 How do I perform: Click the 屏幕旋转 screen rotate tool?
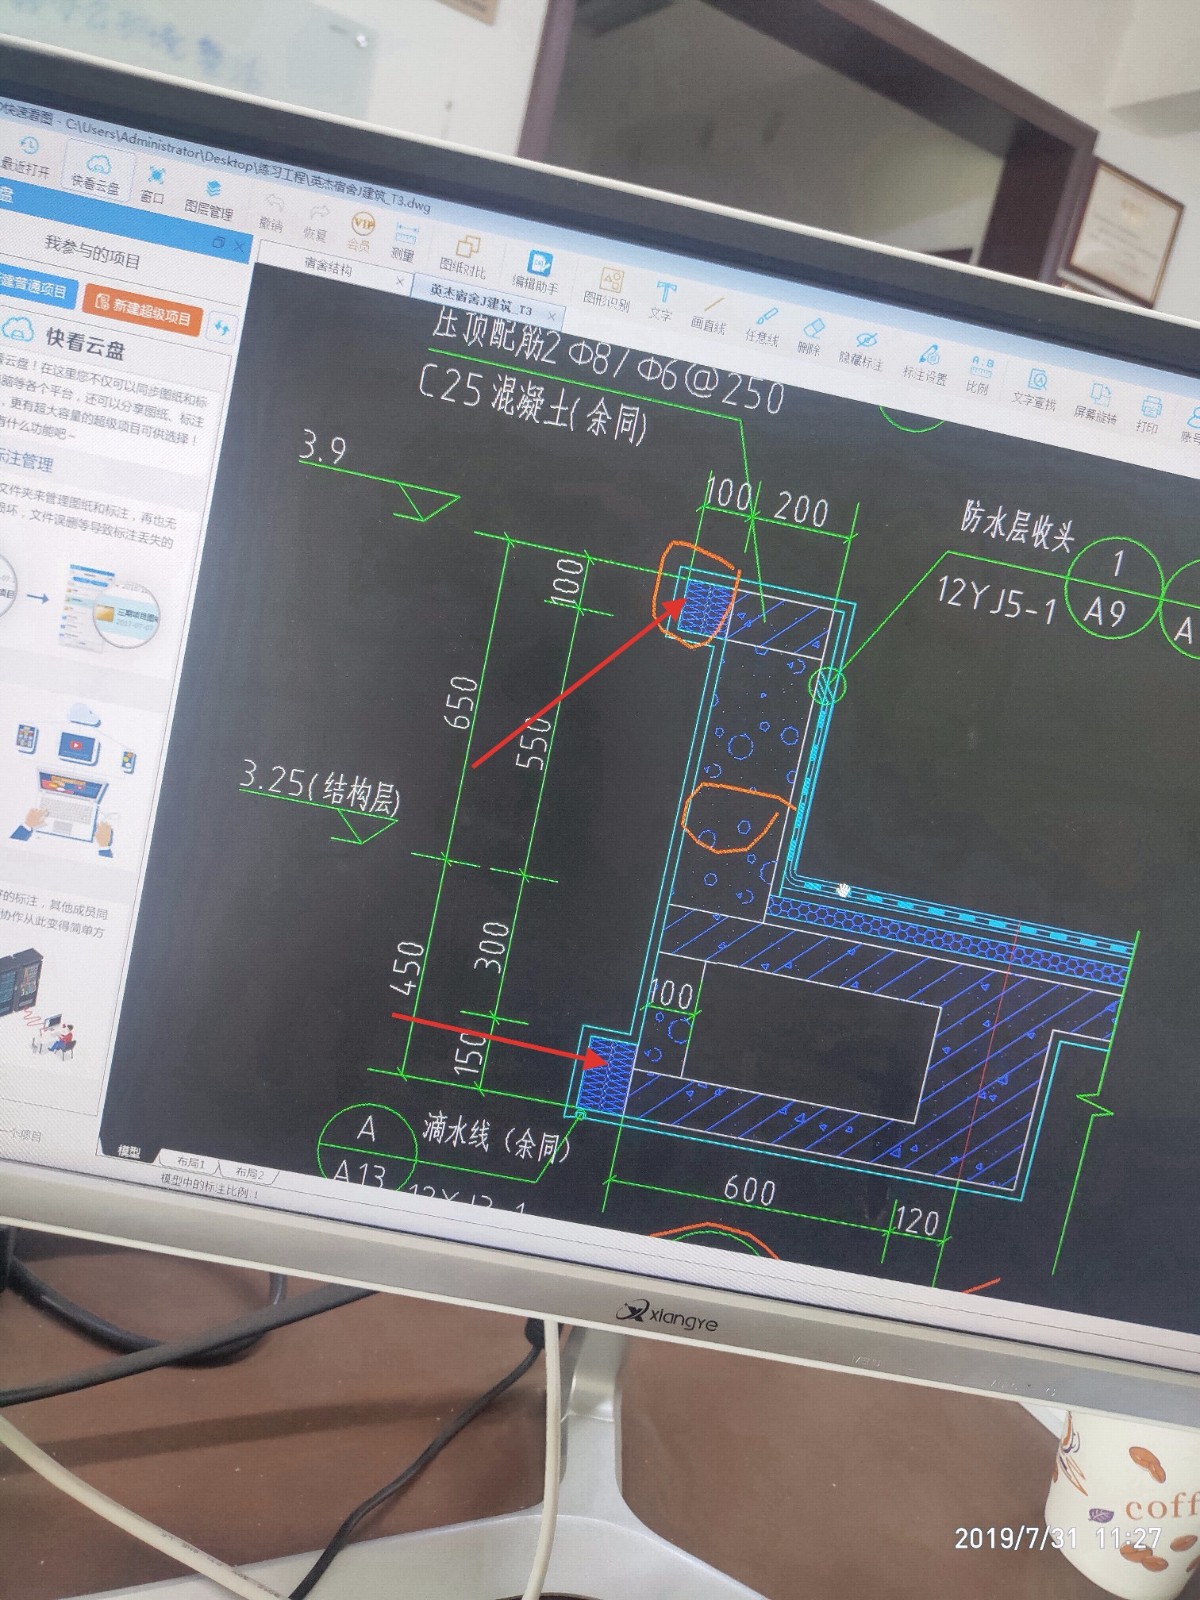click(1097, 402)
